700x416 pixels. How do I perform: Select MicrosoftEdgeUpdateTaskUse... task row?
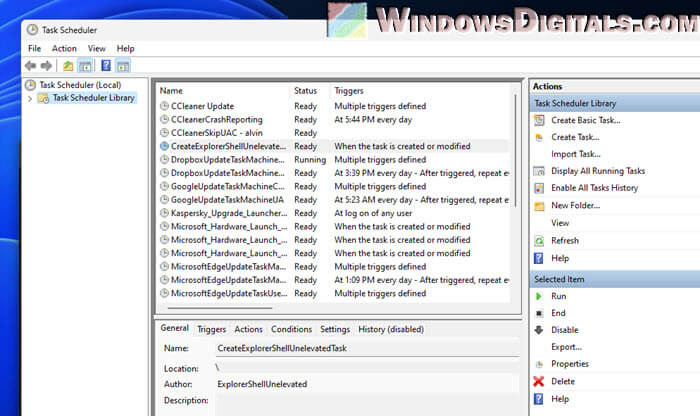(334, 293)
